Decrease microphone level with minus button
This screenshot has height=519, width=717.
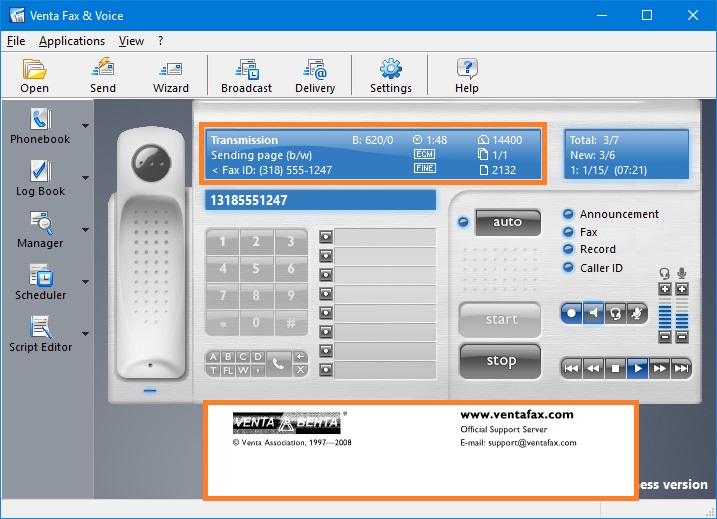click(x=682, y=337)
